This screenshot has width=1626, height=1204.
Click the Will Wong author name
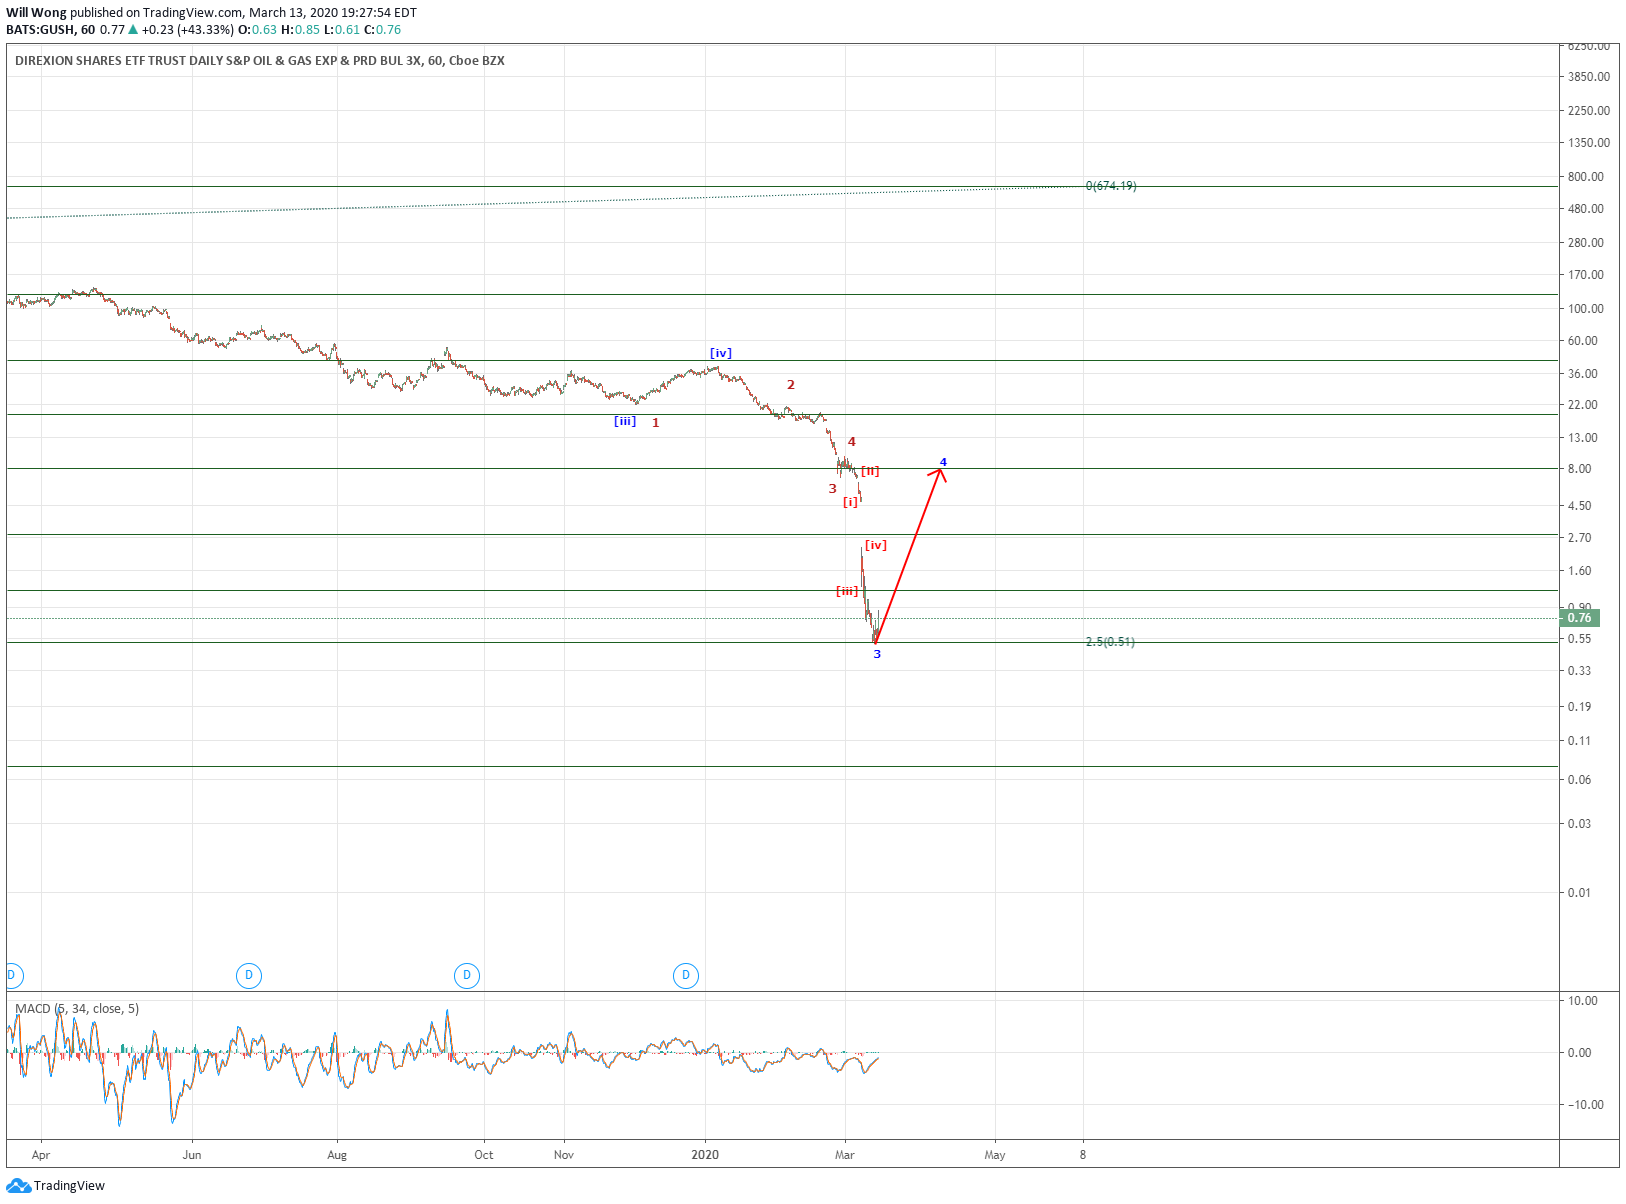click(36, 13)
